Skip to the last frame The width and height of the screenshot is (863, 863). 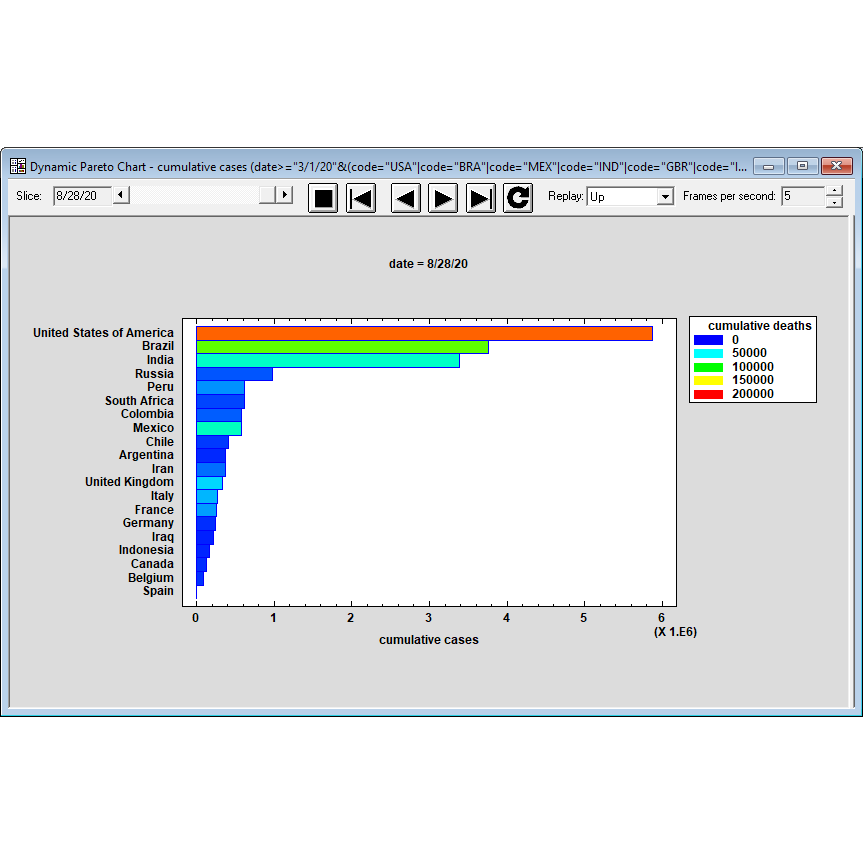tap(481, 198)
